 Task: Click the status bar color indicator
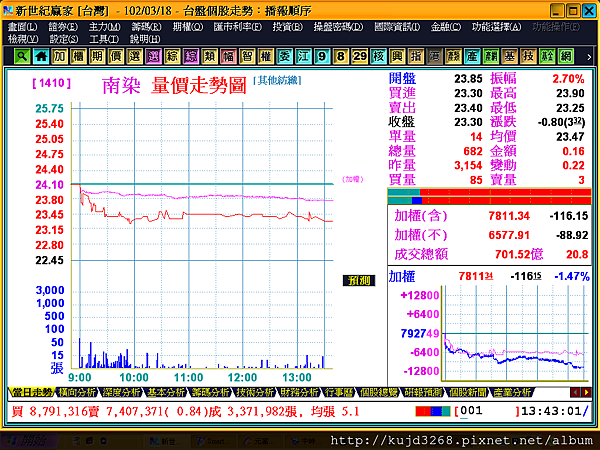tap(433, 411)
